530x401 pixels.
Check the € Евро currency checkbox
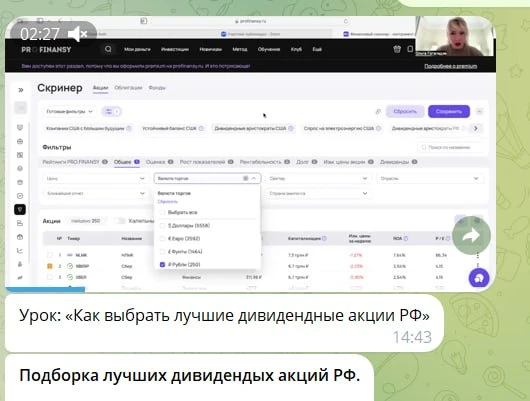pos(162,239)
